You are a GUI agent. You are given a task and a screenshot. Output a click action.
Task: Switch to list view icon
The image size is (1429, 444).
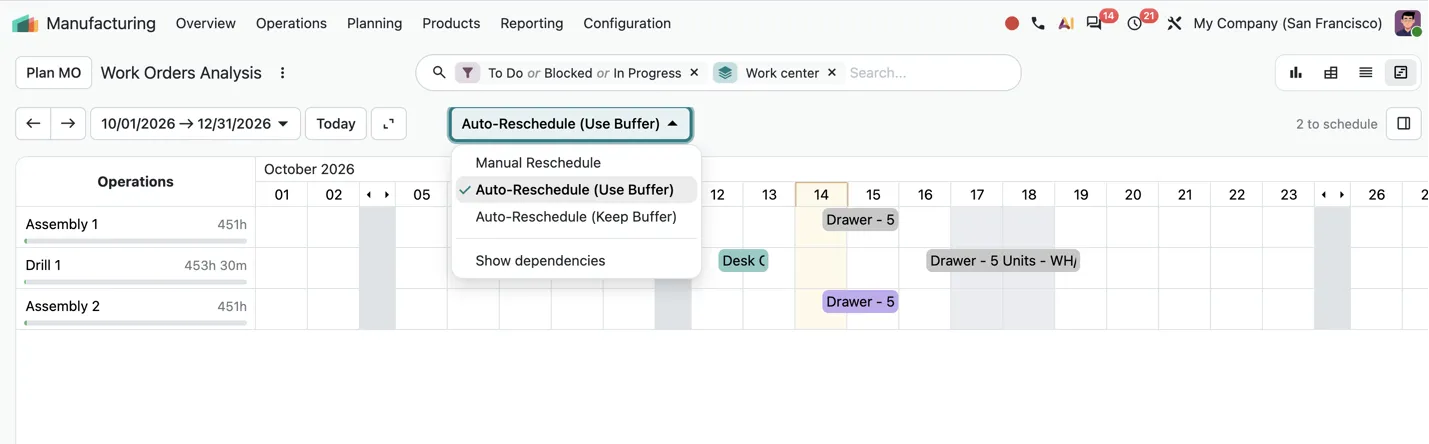1365,72
